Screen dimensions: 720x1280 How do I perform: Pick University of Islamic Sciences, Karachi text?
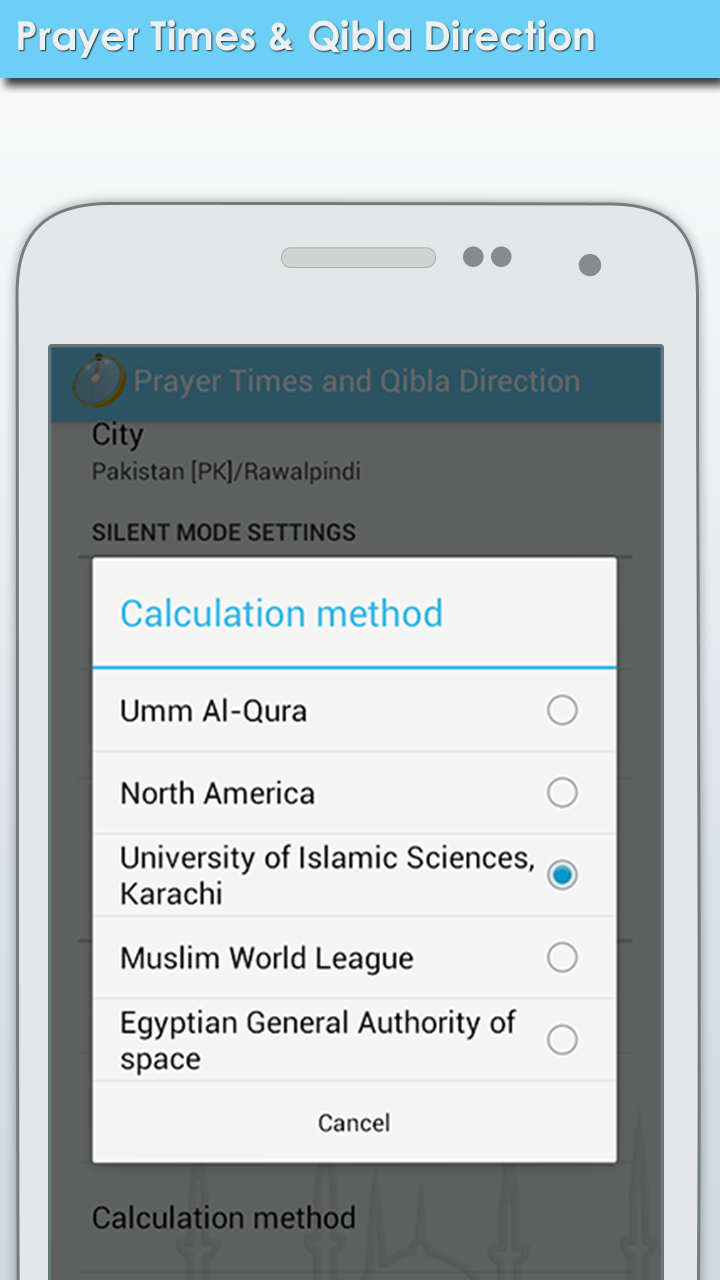point(327,875)
